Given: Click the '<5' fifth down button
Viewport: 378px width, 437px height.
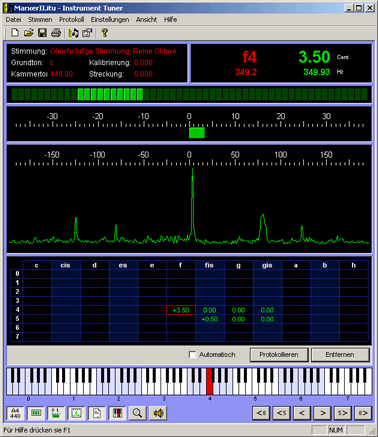Looking at the screenshot, I should tap(281, 413).
